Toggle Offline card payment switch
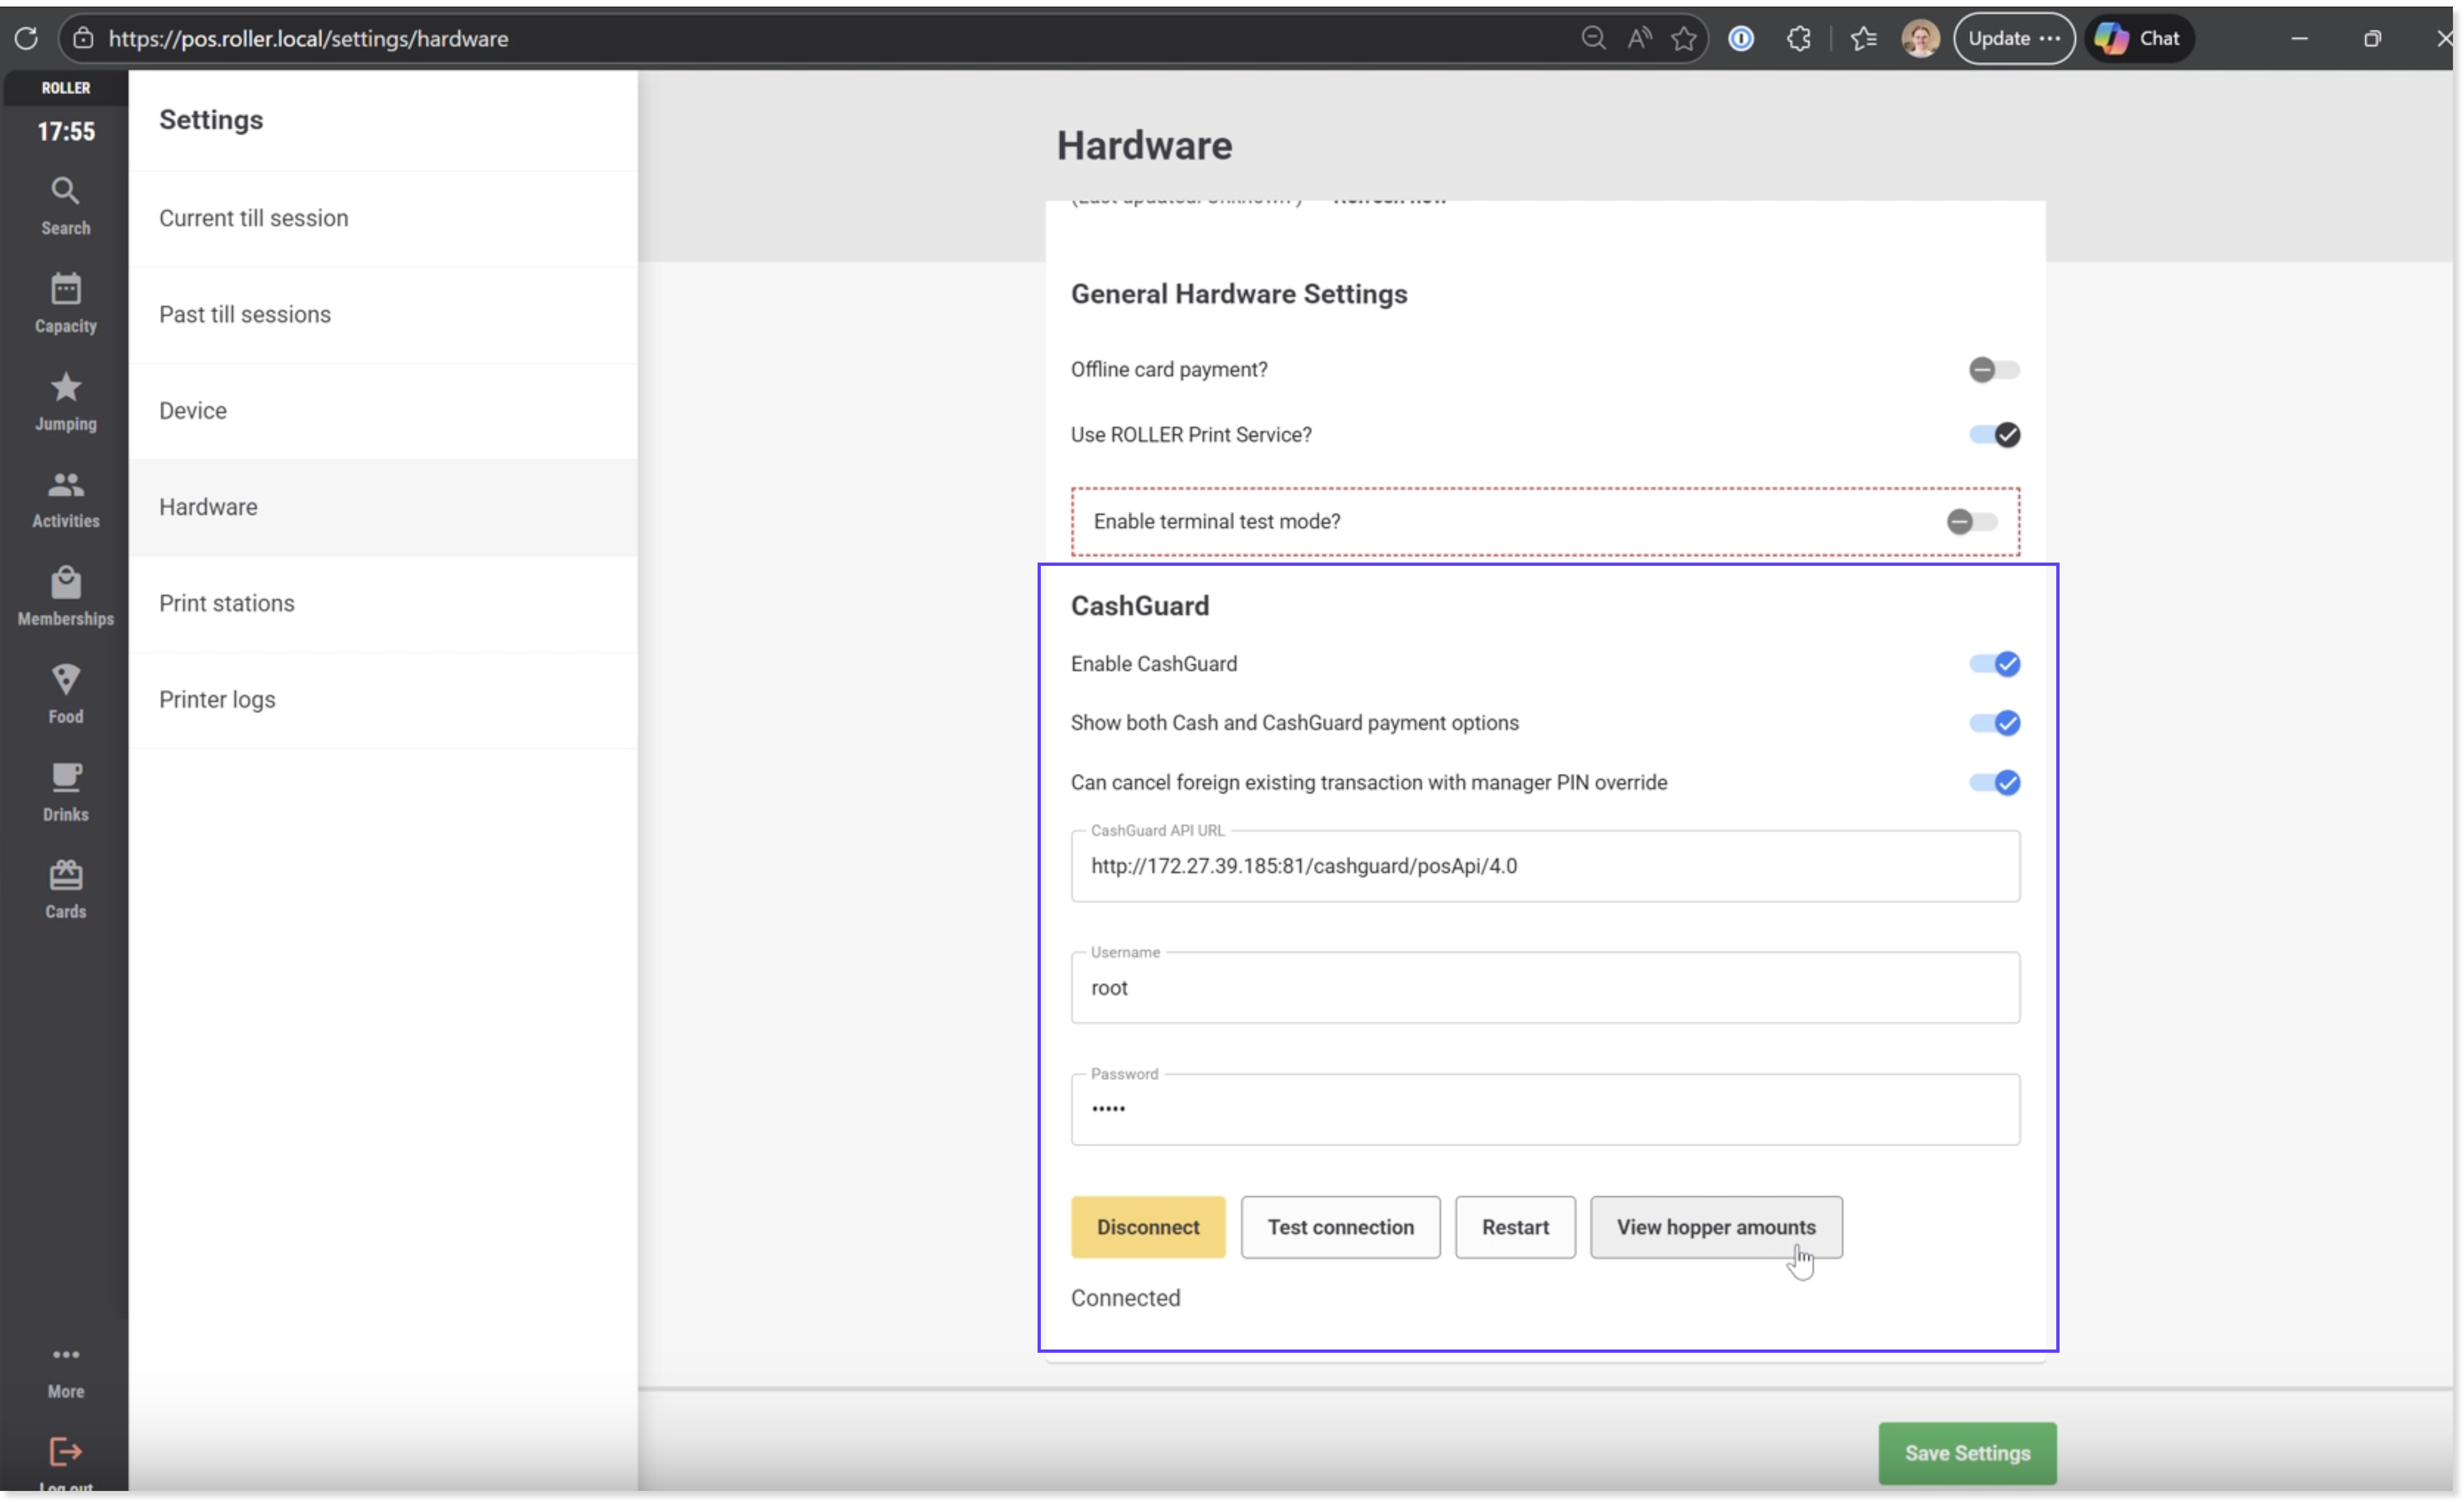 click(x=1994, y=370)
